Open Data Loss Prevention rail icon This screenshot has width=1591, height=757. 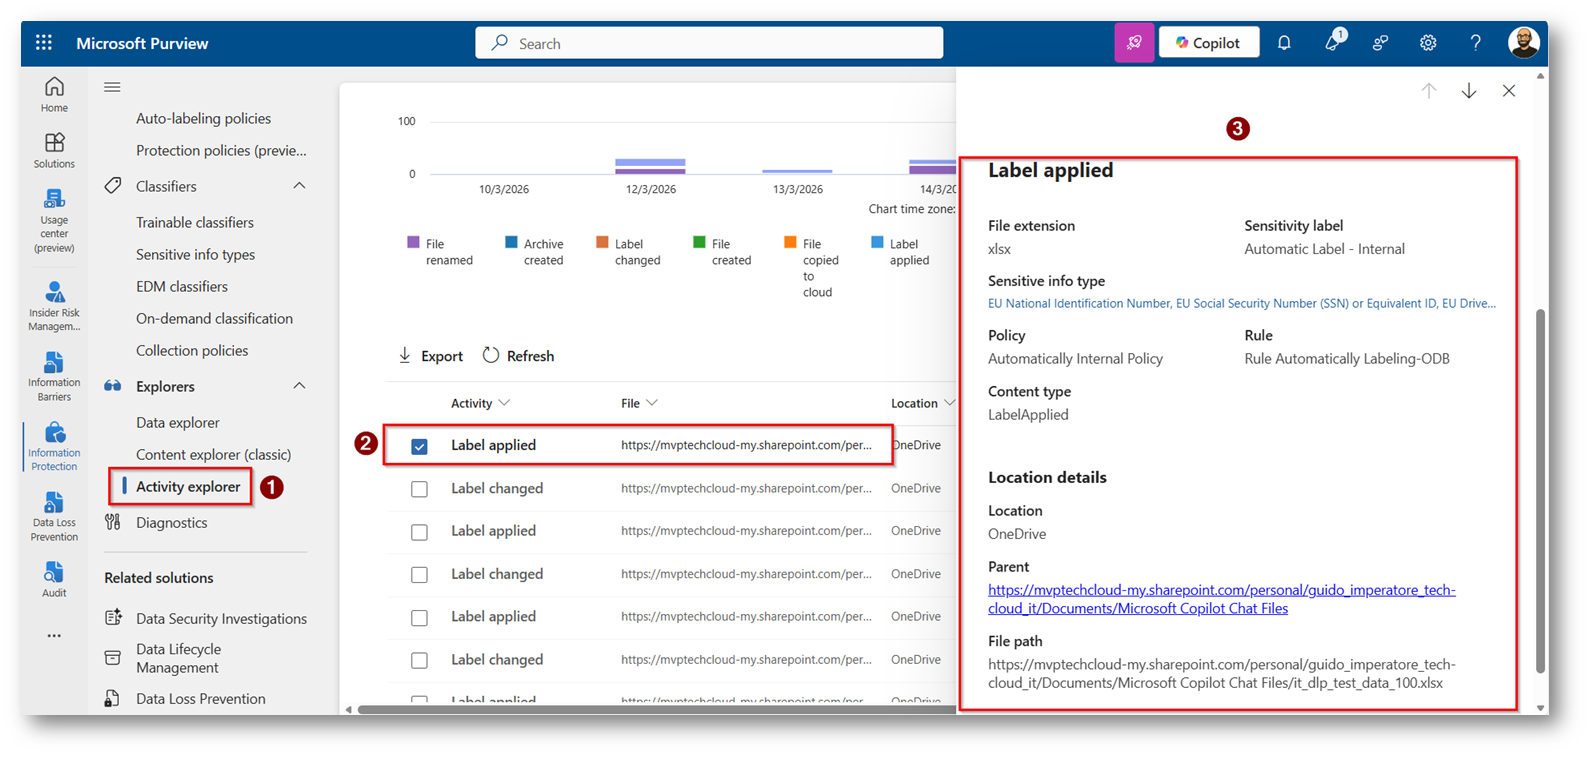54,516
